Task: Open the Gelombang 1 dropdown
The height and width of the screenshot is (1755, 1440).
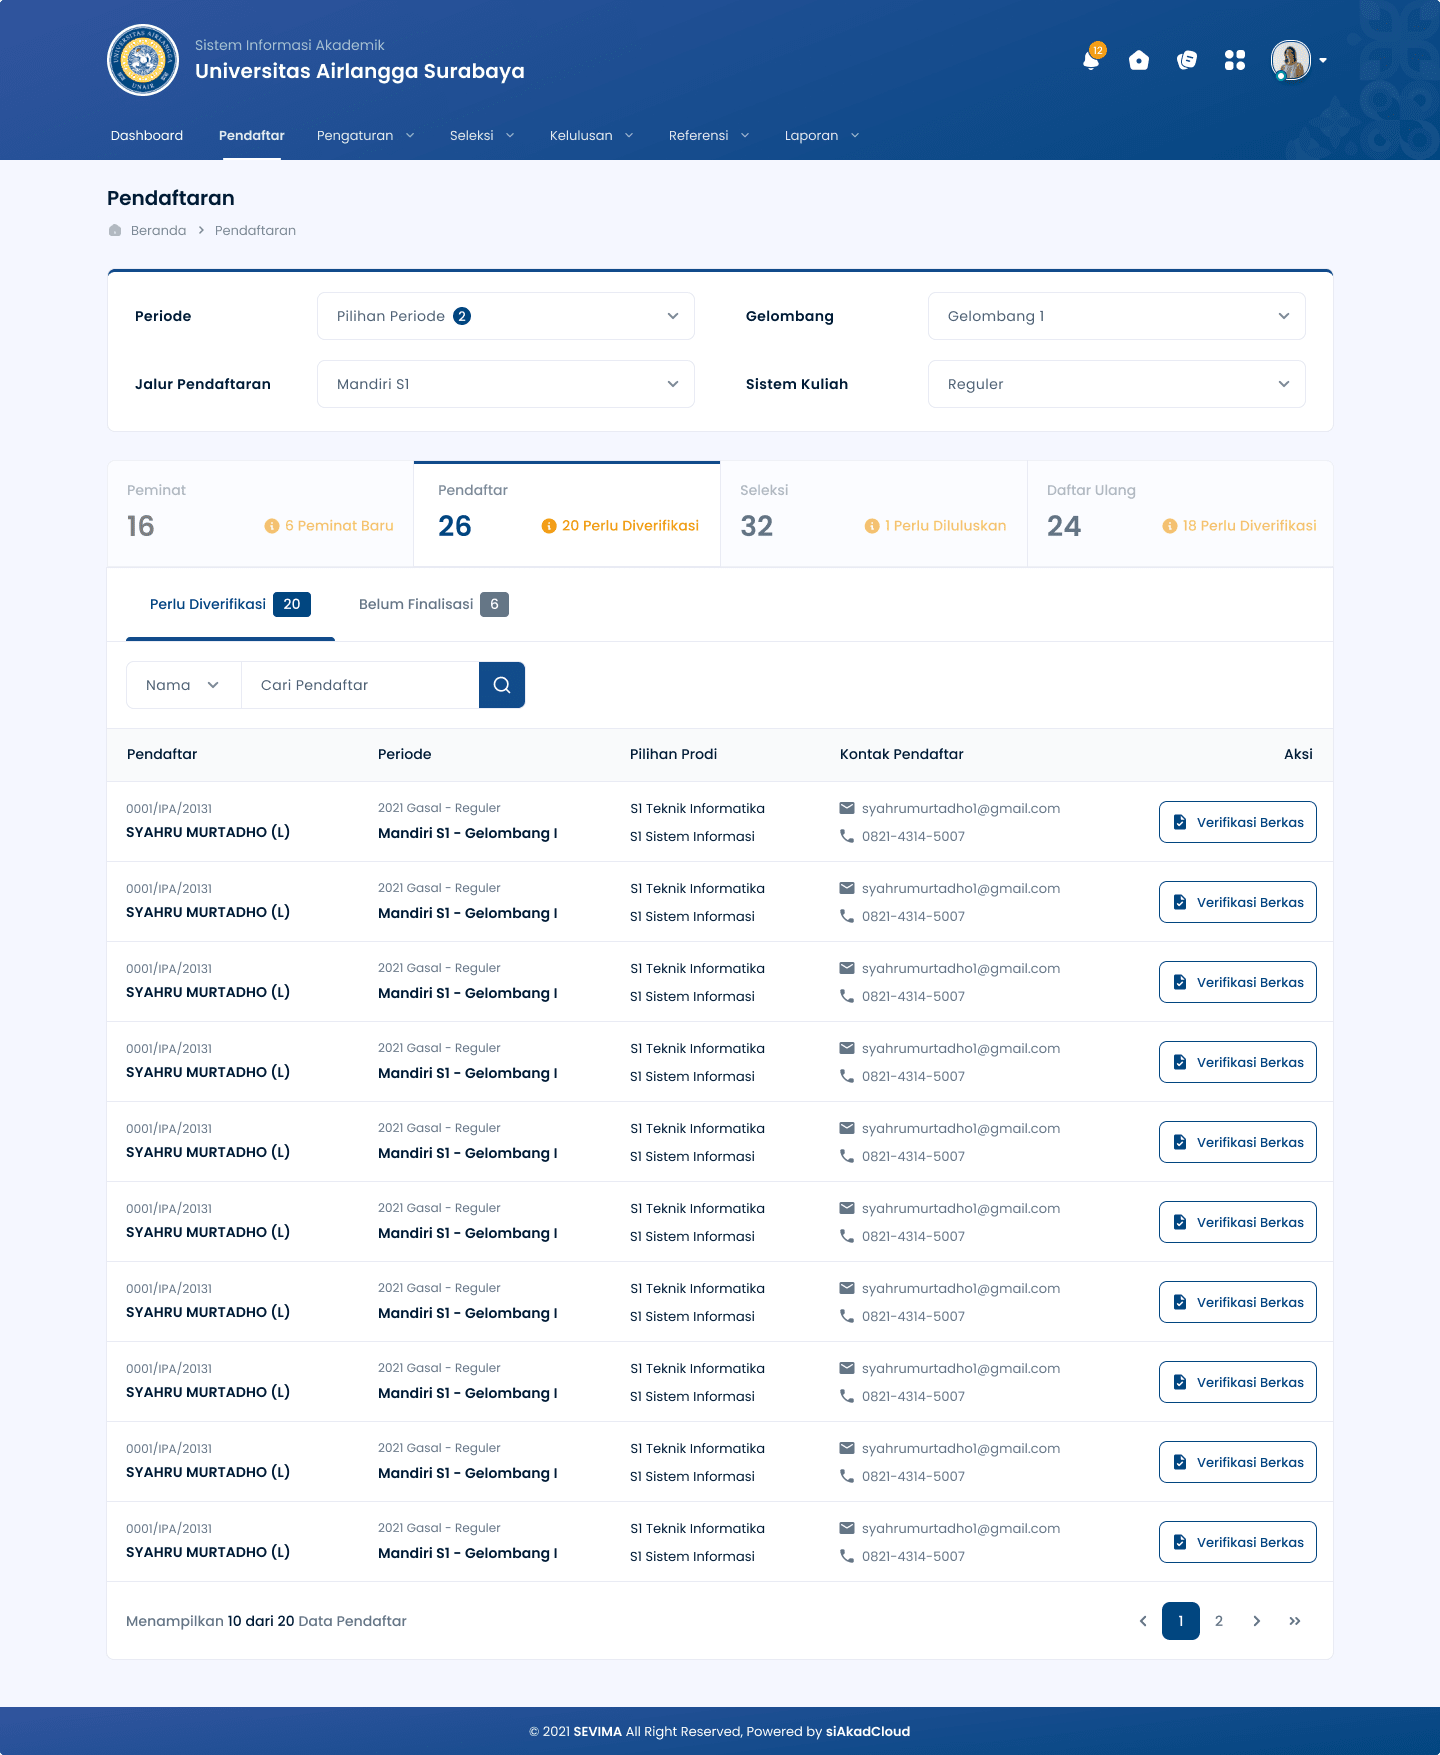Action: [1117, 316]
